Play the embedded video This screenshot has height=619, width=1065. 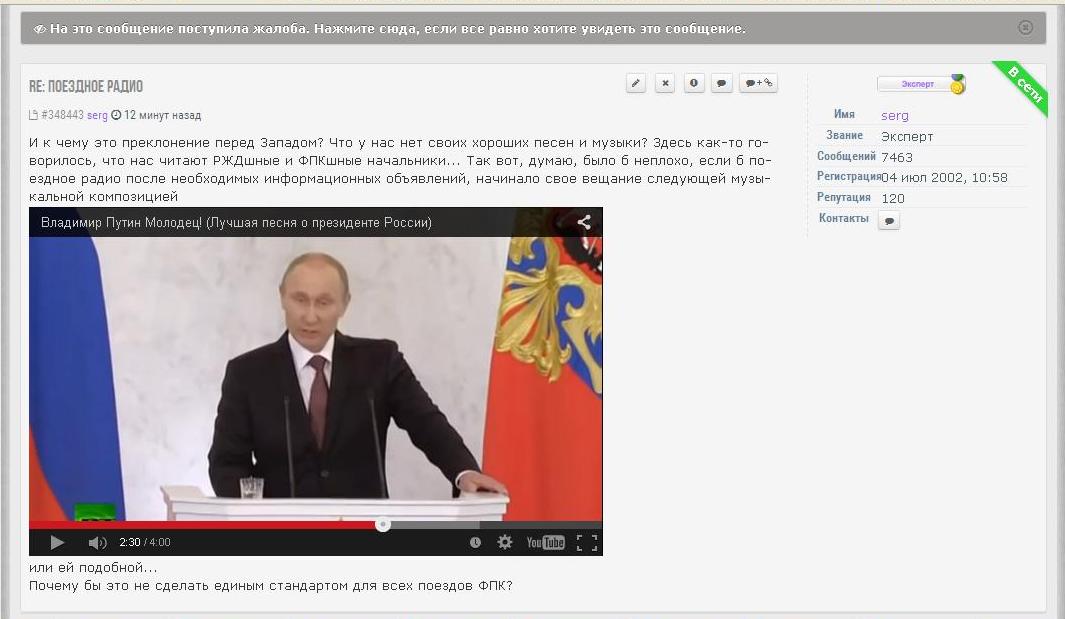click(x=57, y=542)
